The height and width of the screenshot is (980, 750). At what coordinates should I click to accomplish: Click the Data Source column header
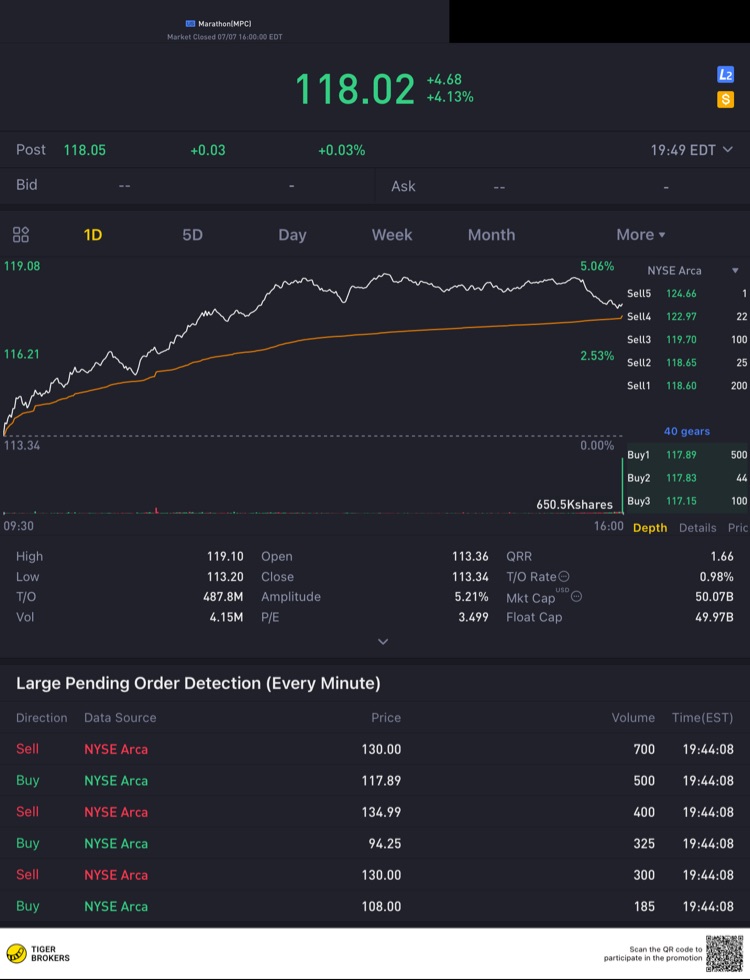click(120, 718)
